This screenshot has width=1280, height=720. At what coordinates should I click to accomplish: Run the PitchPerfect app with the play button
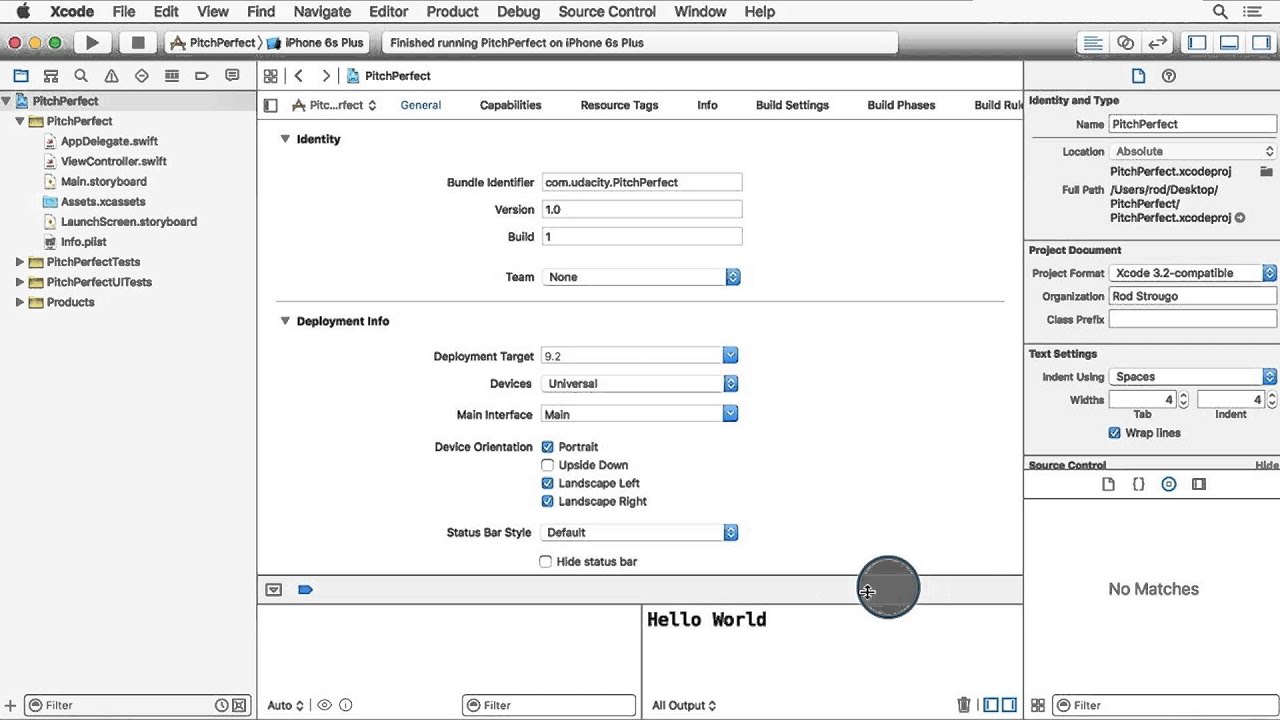92,43
